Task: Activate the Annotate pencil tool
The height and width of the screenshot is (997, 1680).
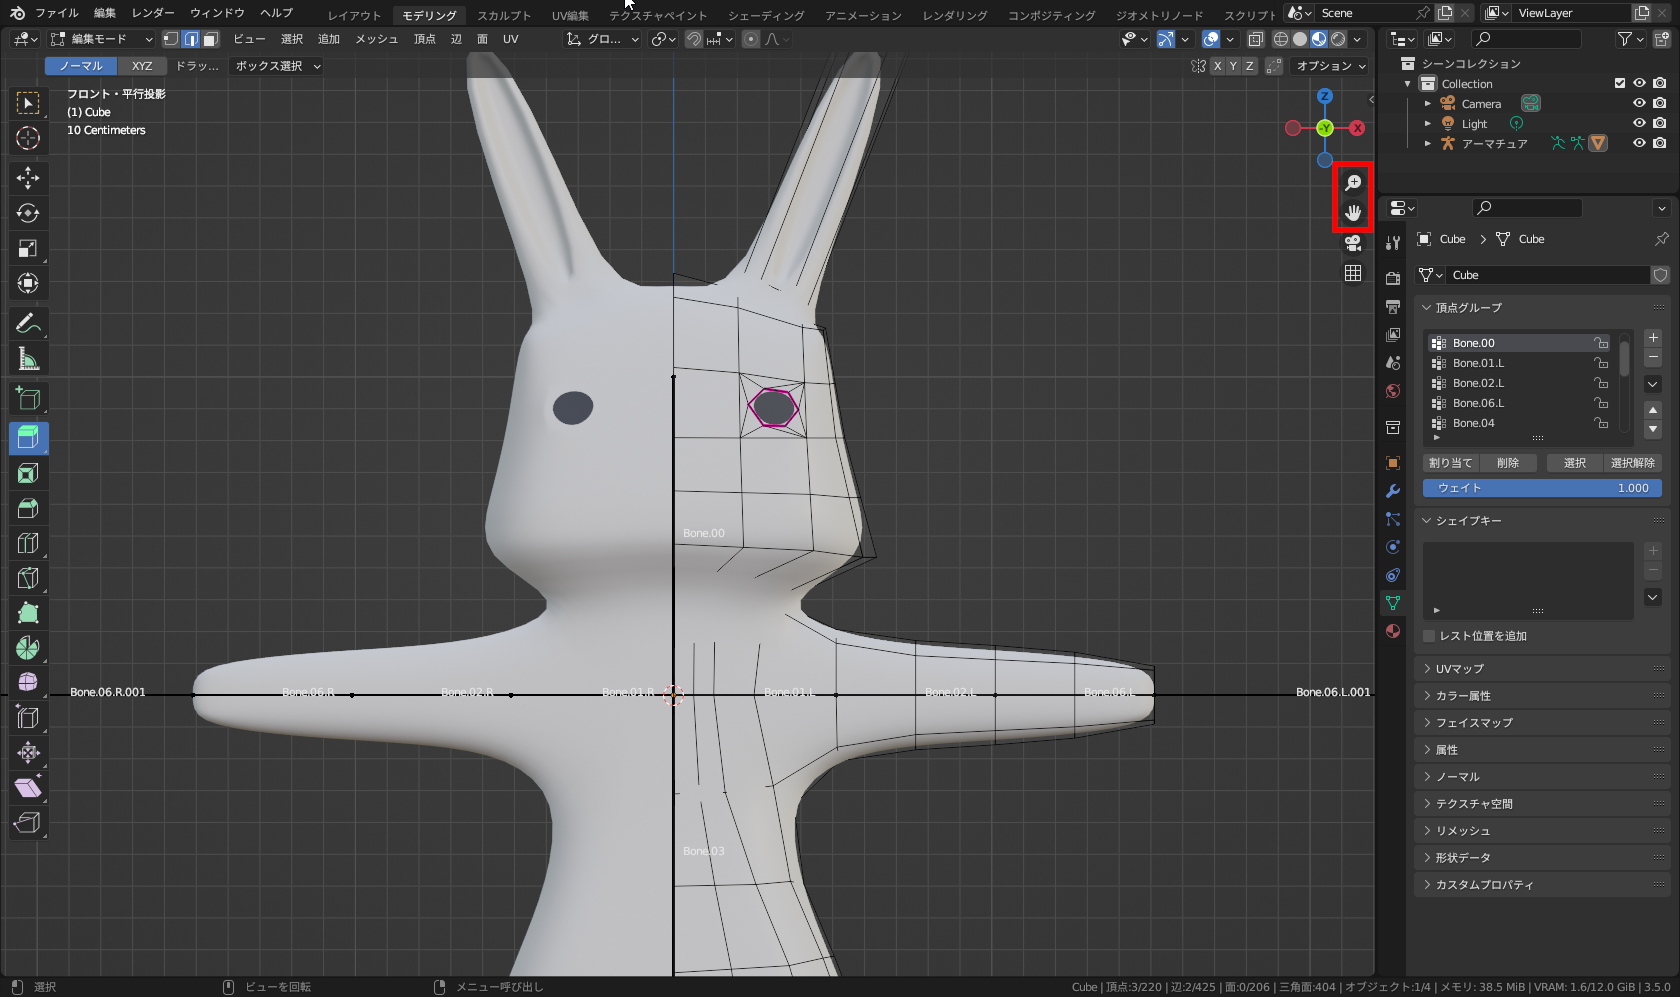Action: [x=28, y=323]
